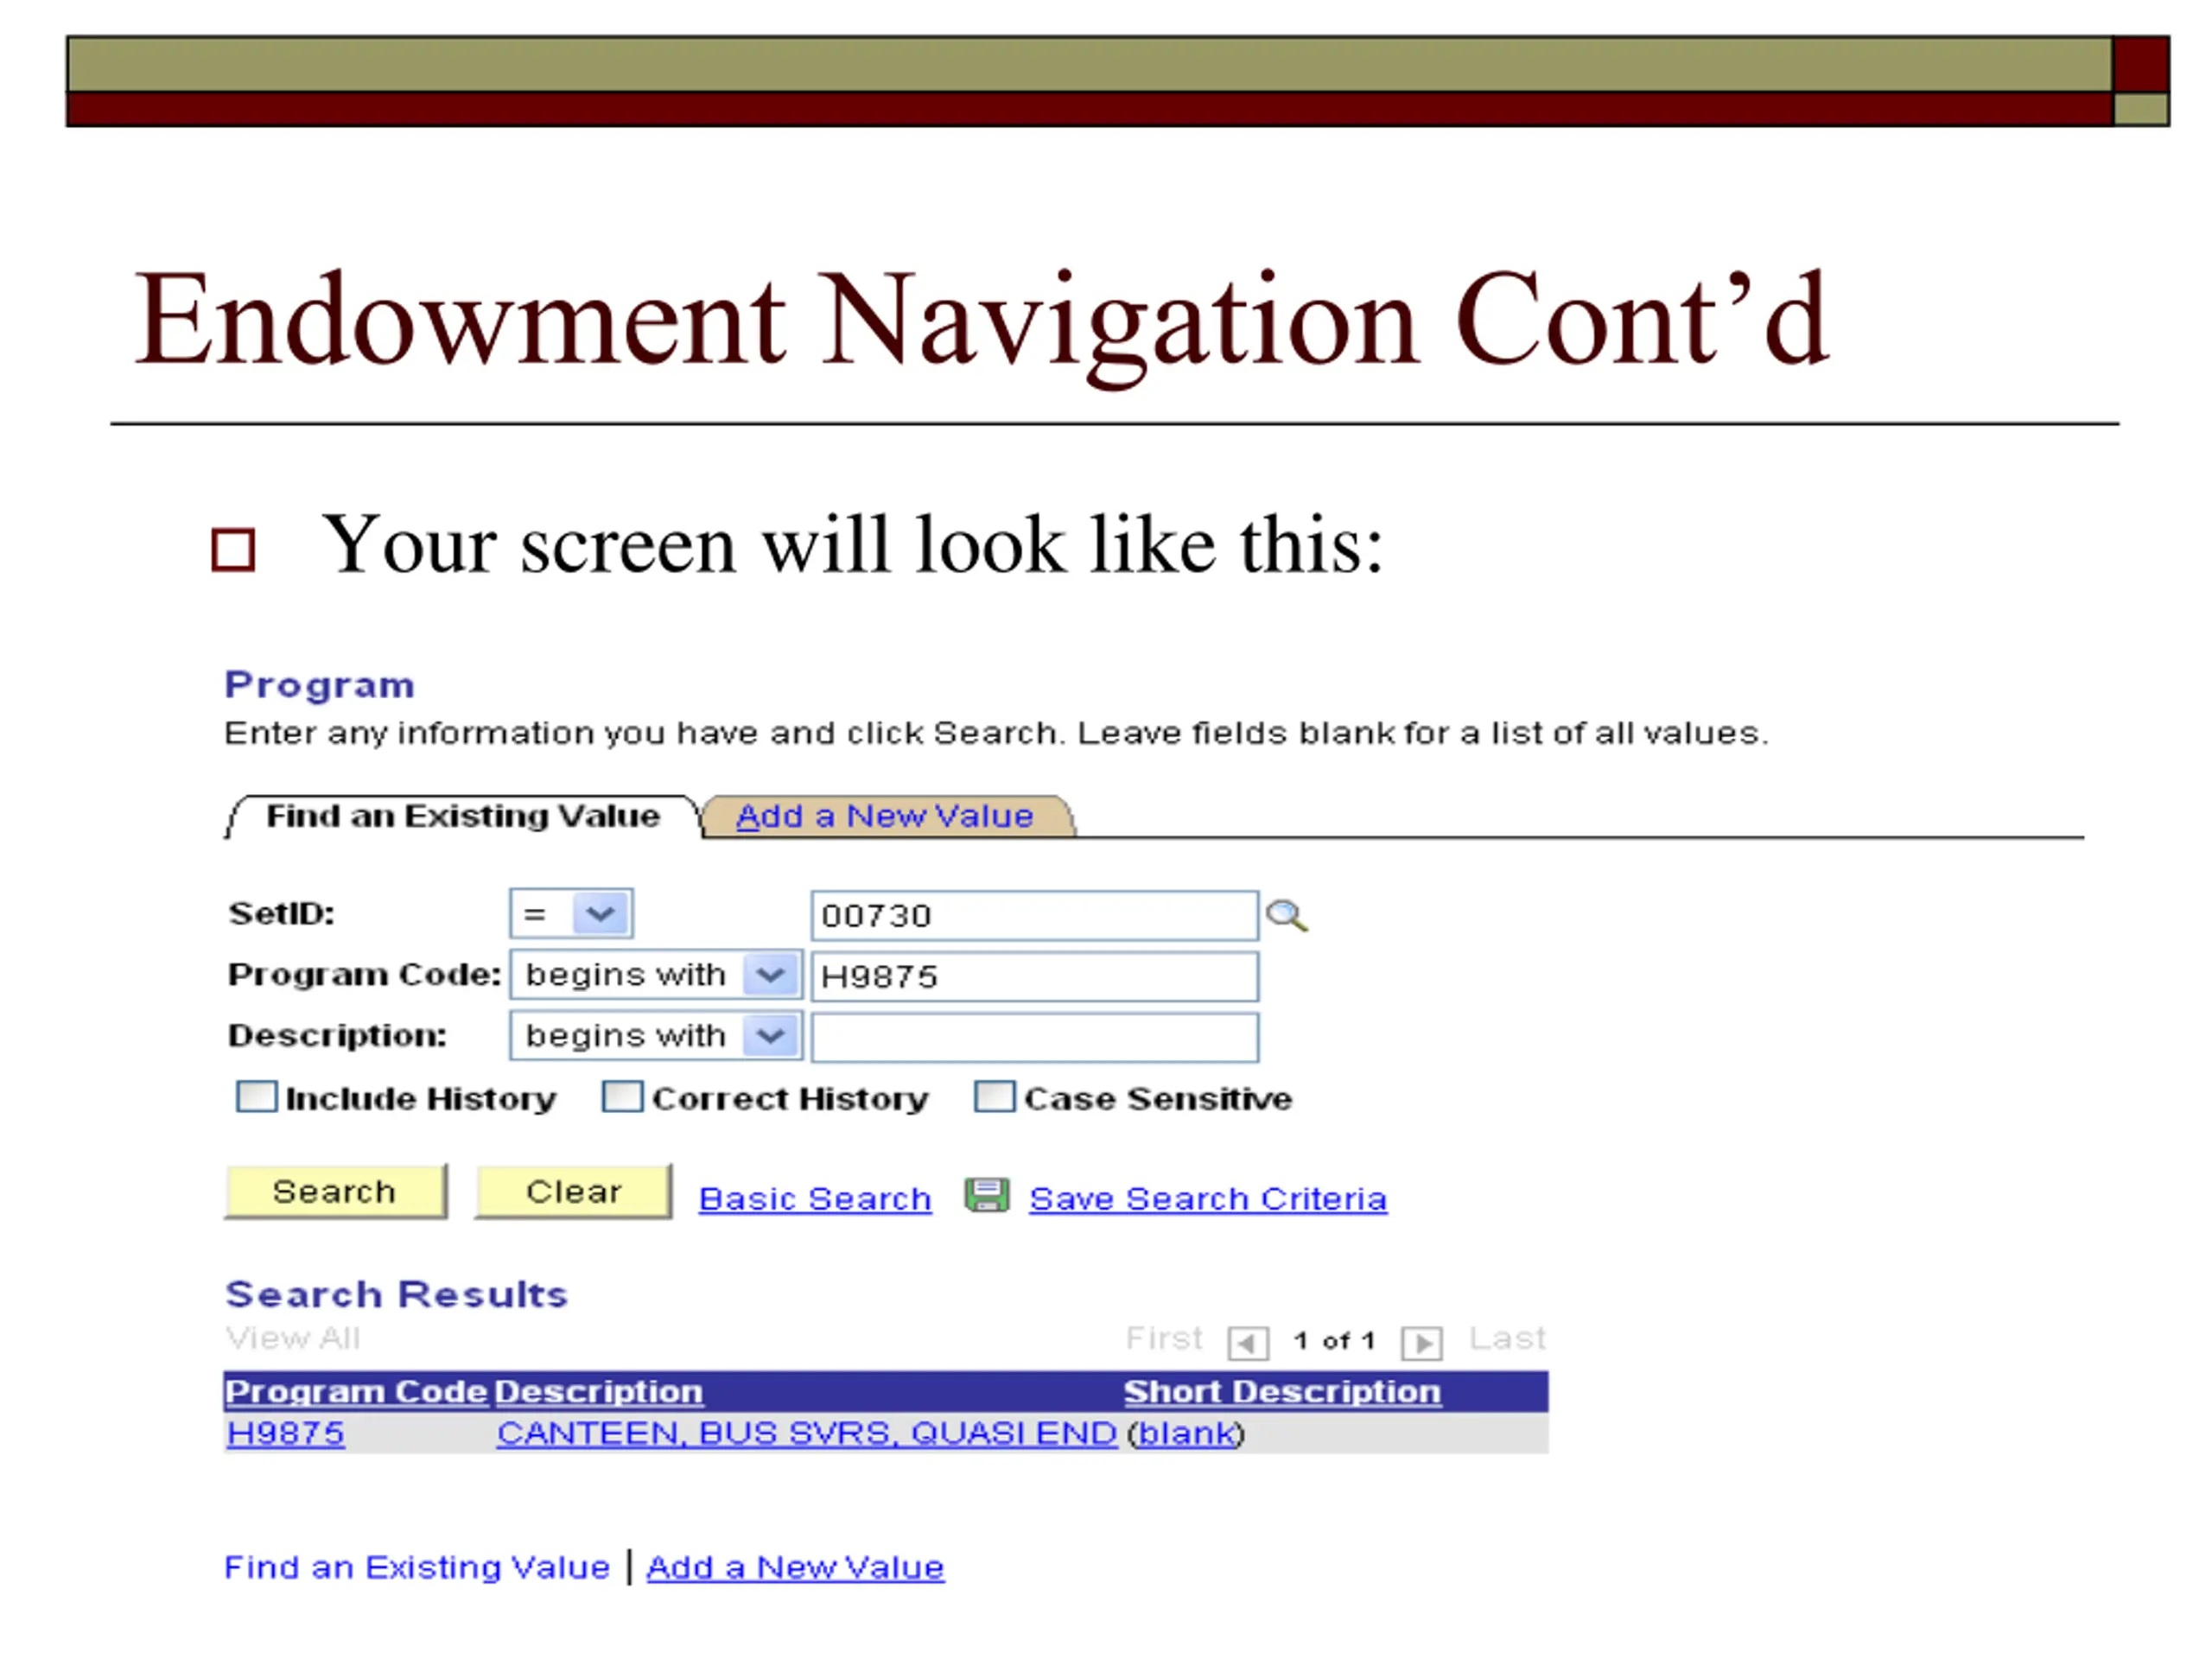
Task: Click the Last pagination text
Action: pos(1507,1337)
